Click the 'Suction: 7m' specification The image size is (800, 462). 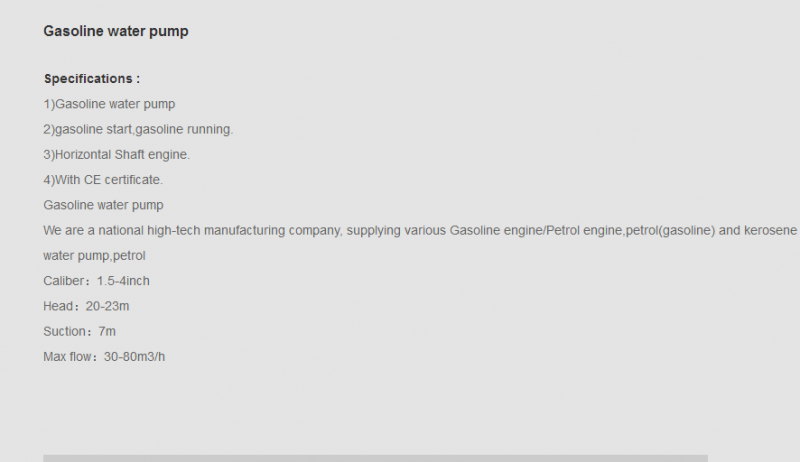pos(80,331)
